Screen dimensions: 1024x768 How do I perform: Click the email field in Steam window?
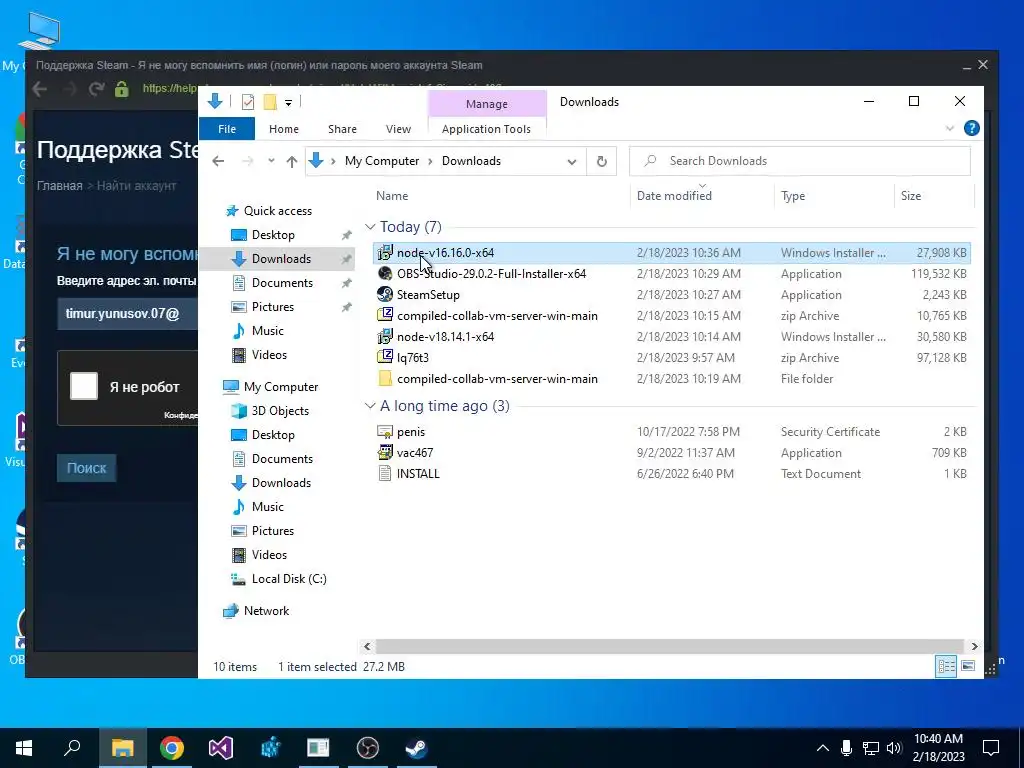127,314
